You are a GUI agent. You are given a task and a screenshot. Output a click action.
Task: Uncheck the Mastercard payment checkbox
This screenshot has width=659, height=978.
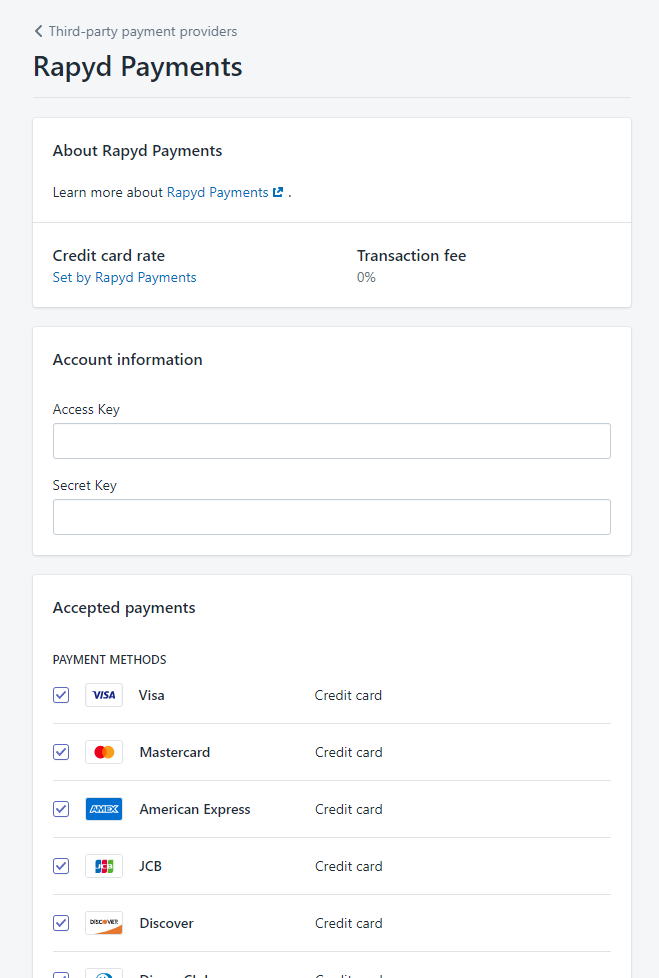pyautogui.click(x=61, y=752)
